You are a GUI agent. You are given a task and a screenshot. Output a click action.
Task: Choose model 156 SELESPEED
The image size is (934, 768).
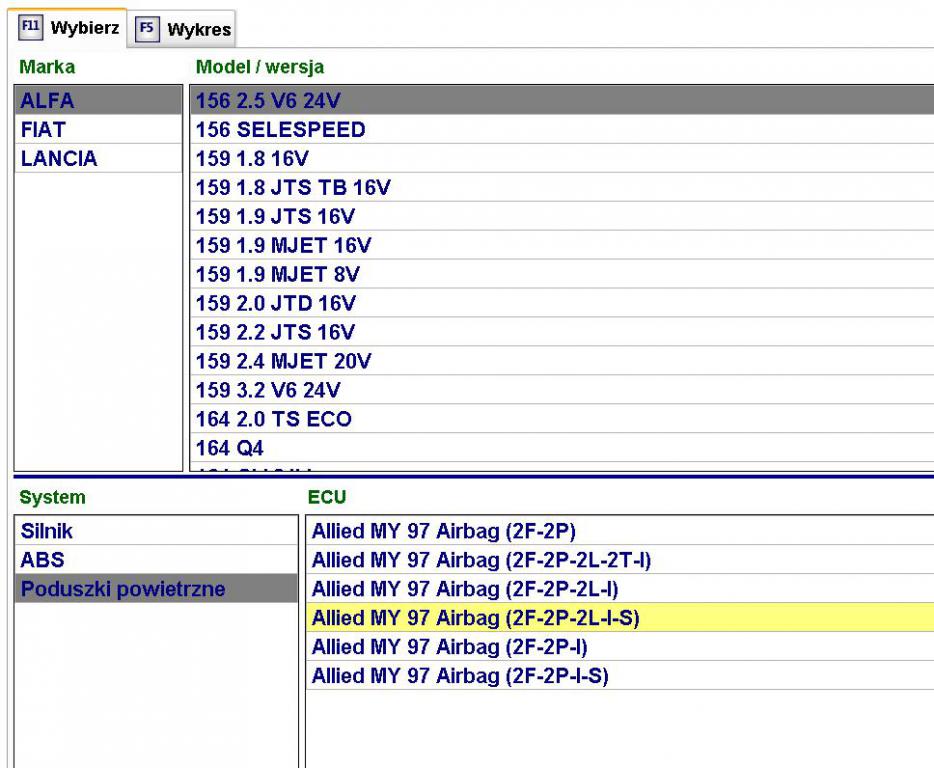[562, 129]
